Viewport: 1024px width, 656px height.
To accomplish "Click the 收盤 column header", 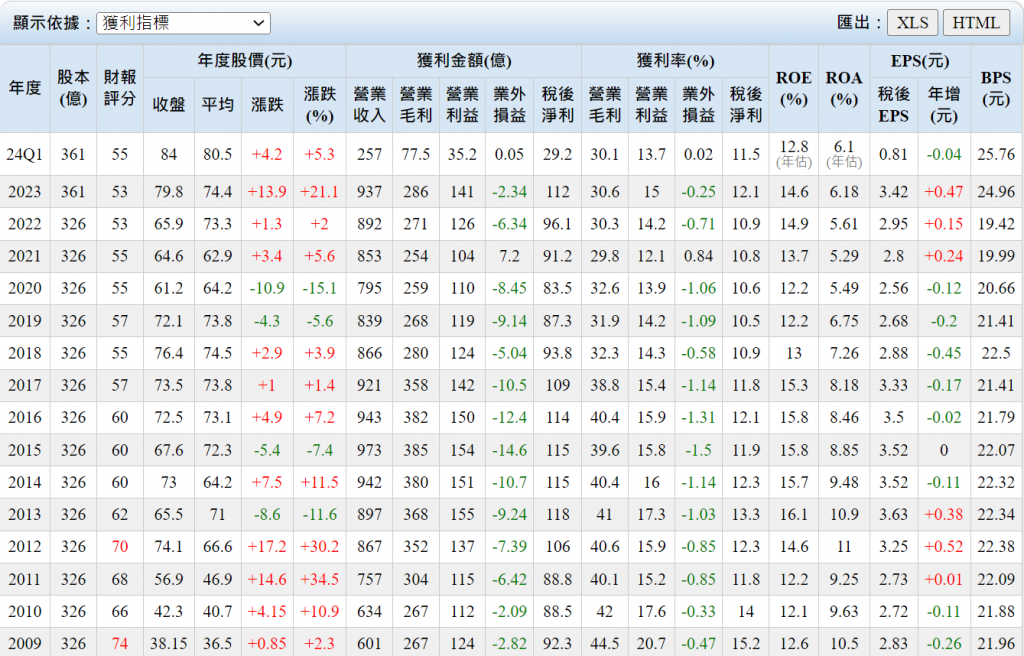I will (x=169, y=104).
